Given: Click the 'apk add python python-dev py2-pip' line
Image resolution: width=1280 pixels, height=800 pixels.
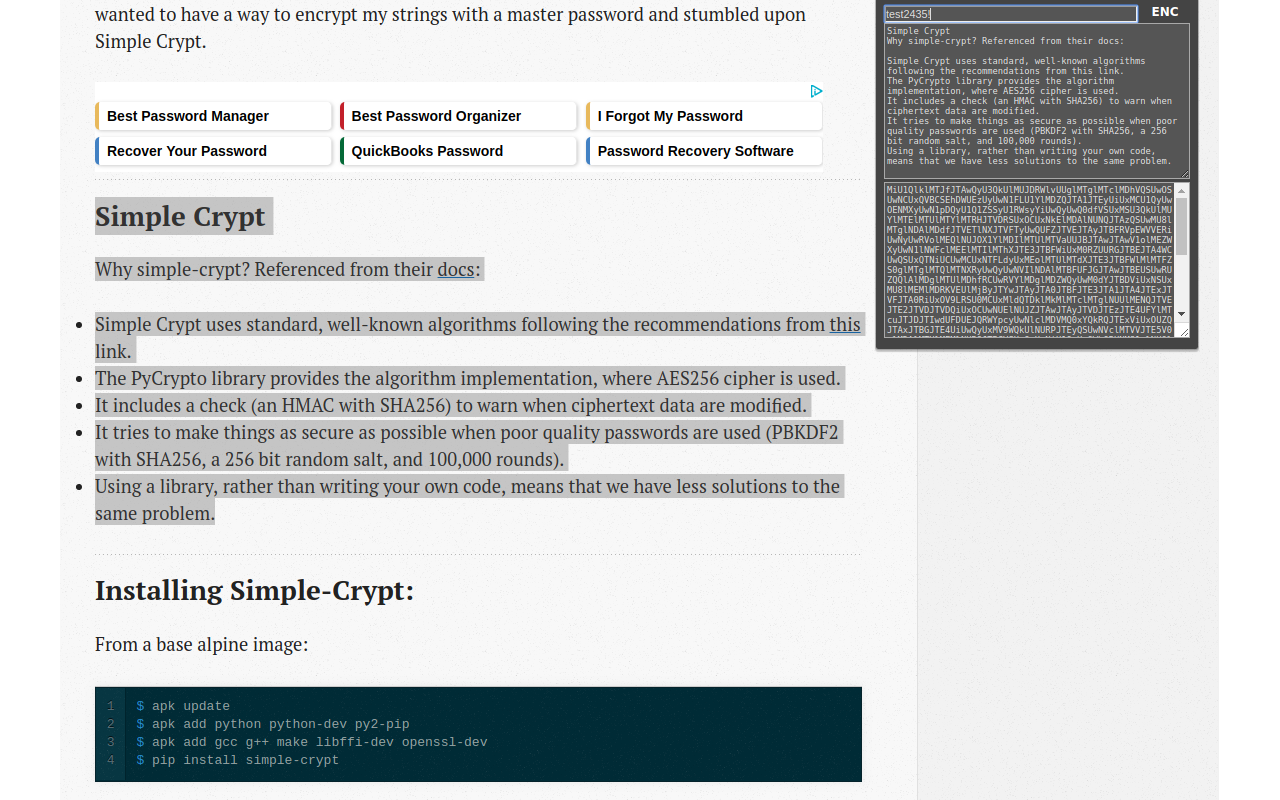Looking at the screenshot, I should pyautogui.click(x=273, y=724).
